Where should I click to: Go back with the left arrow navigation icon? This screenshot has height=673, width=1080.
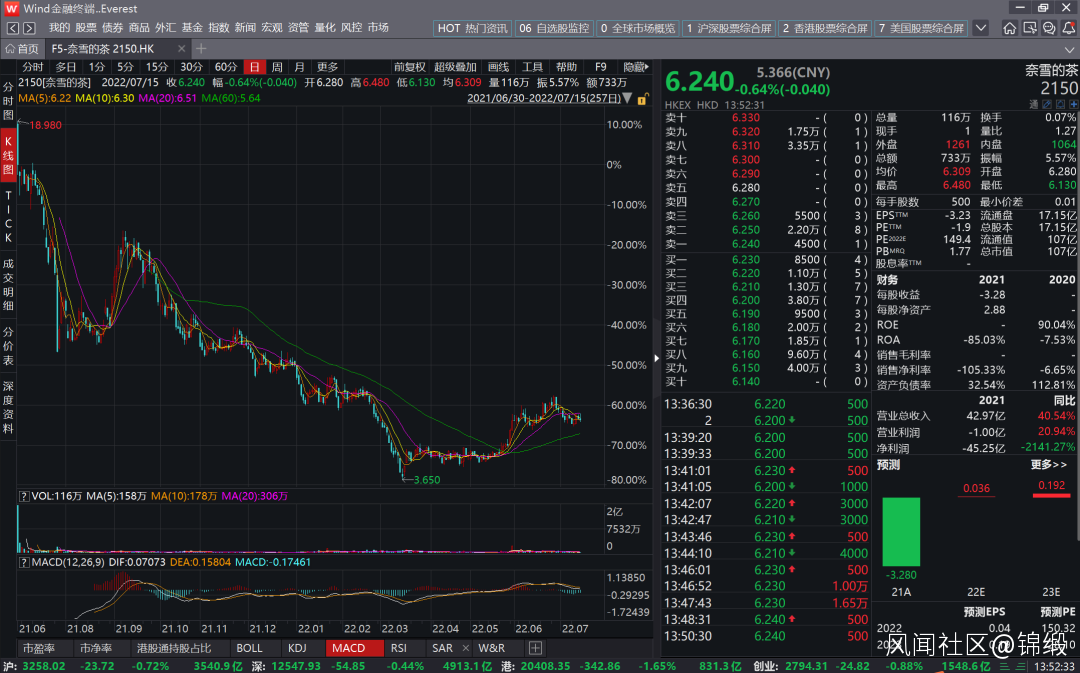[x=13, y=28]
